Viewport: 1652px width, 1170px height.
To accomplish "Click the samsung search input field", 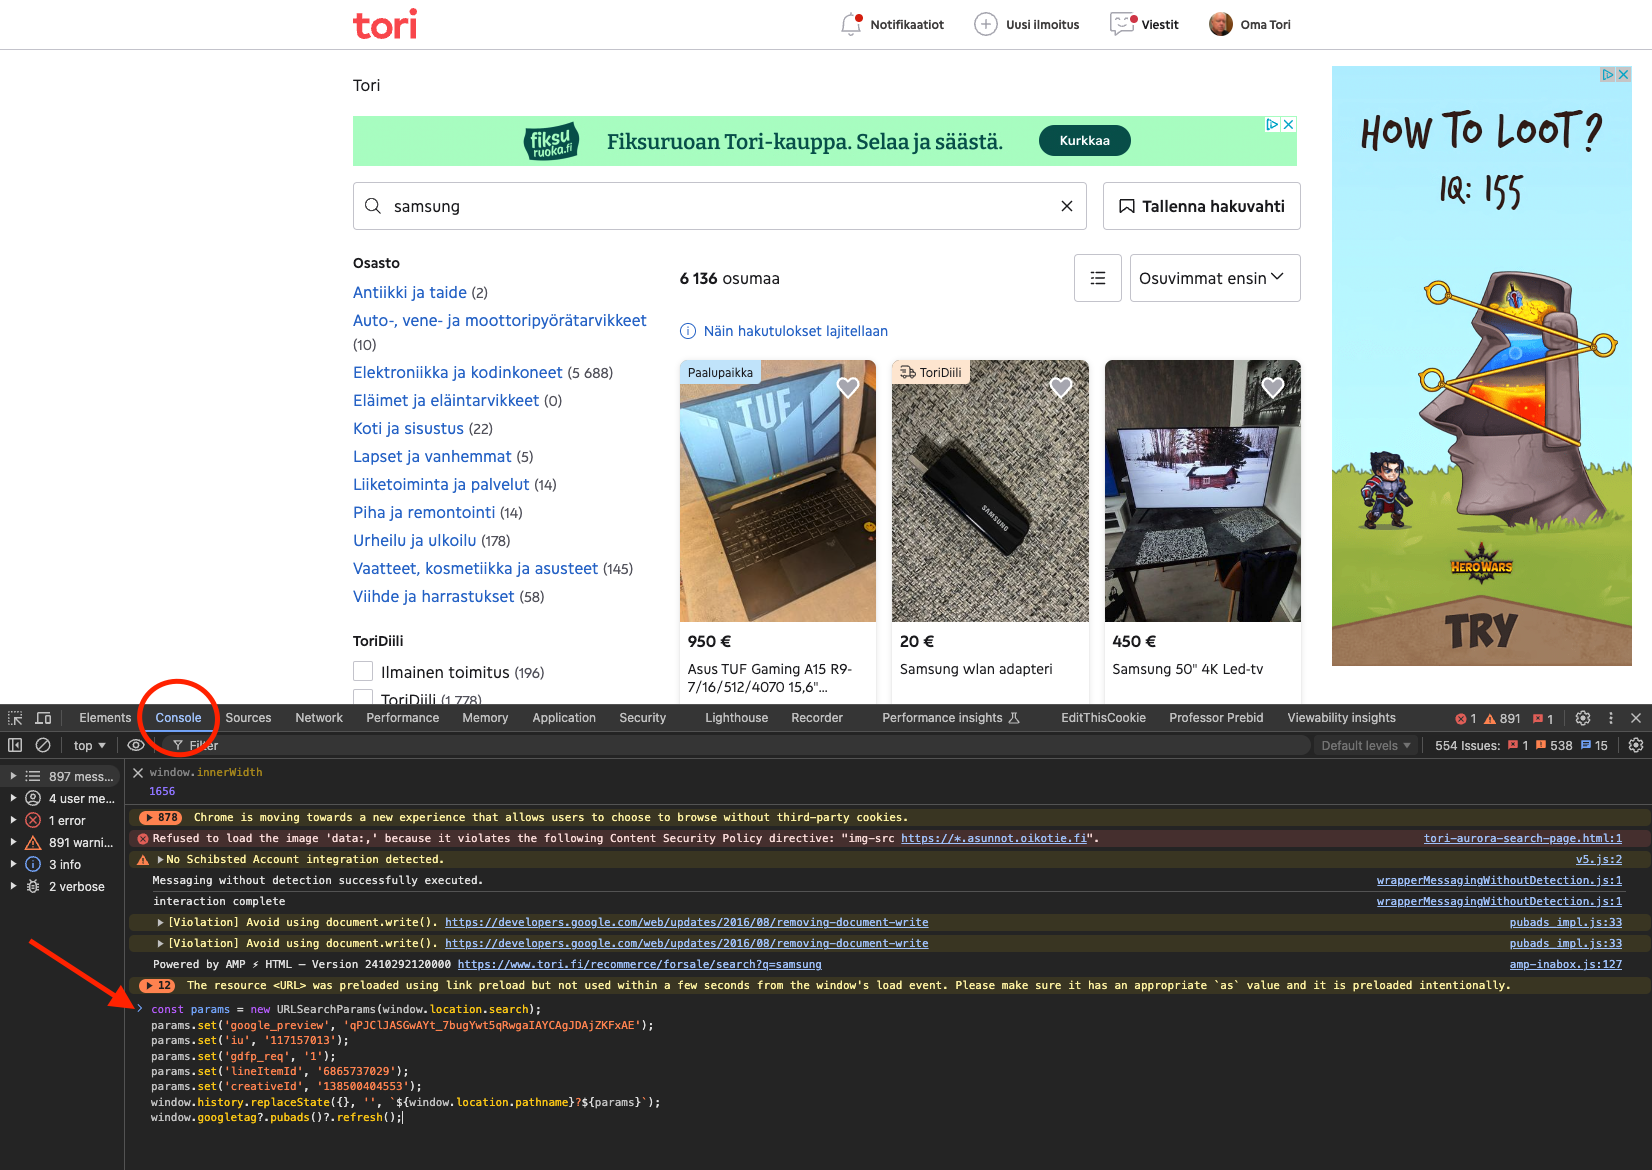I will (720, 206).
